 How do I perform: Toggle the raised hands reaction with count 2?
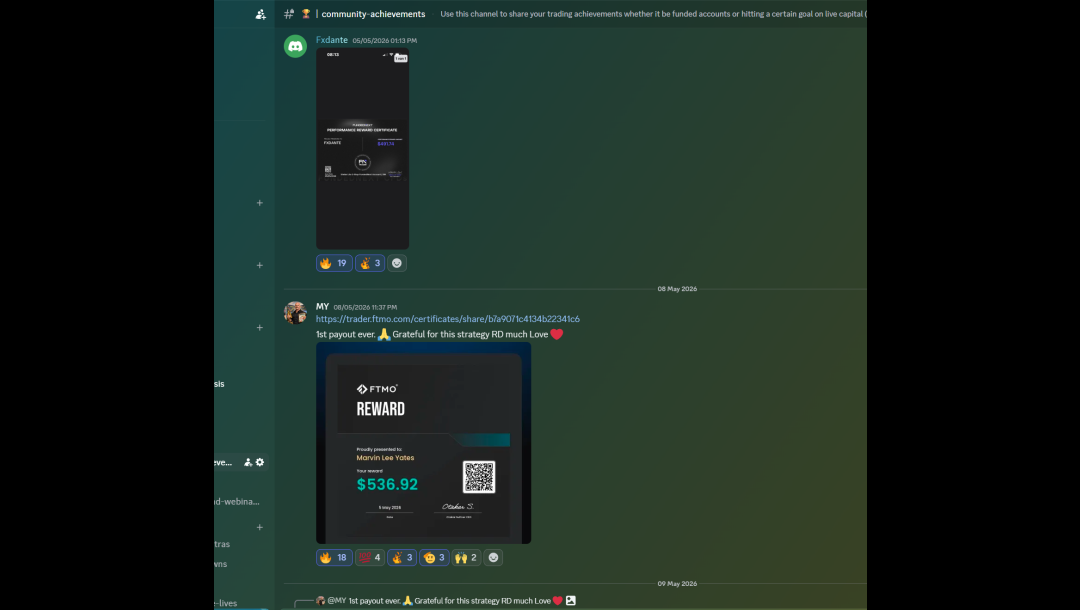coord(466,558)
